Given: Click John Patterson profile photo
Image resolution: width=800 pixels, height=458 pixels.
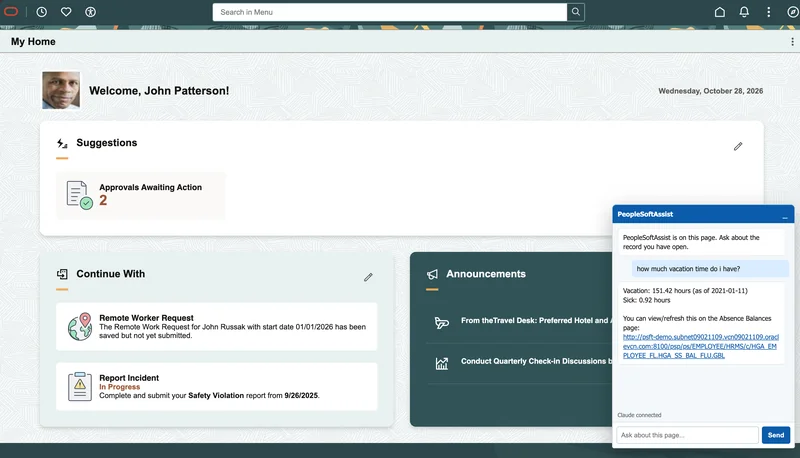Looking at the screenshot, I should click(61, 90).
